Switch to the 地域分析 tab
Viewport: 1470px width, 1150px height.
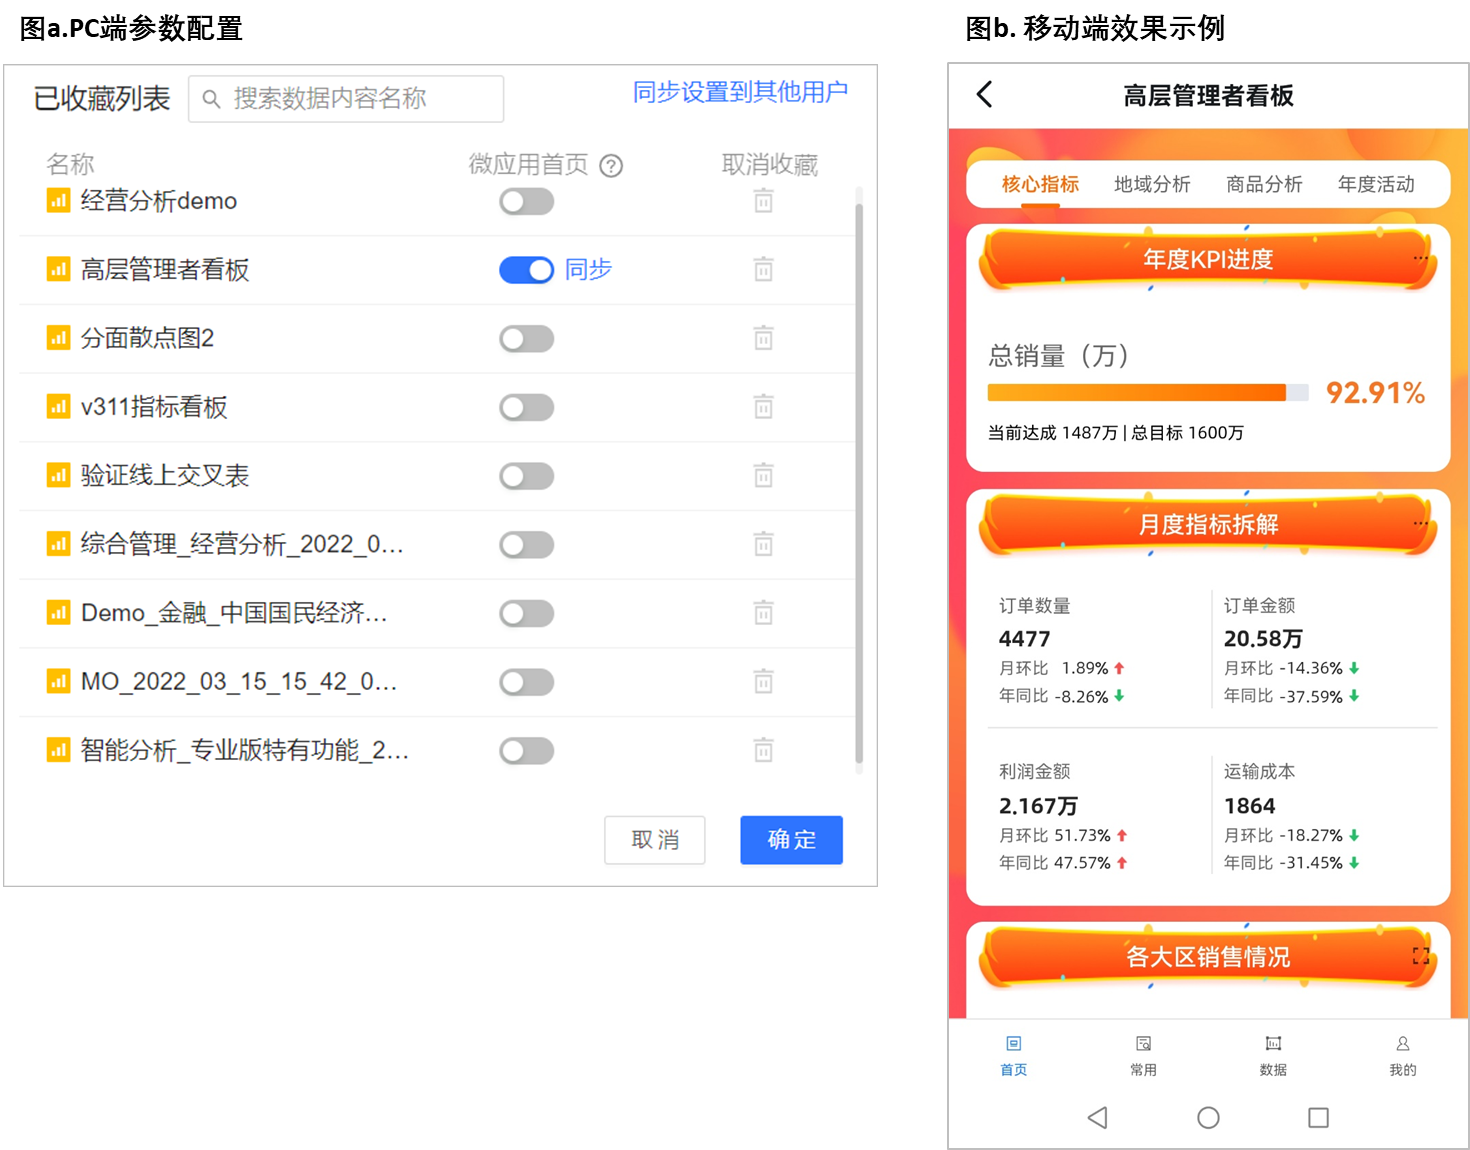pos(1151,184)
